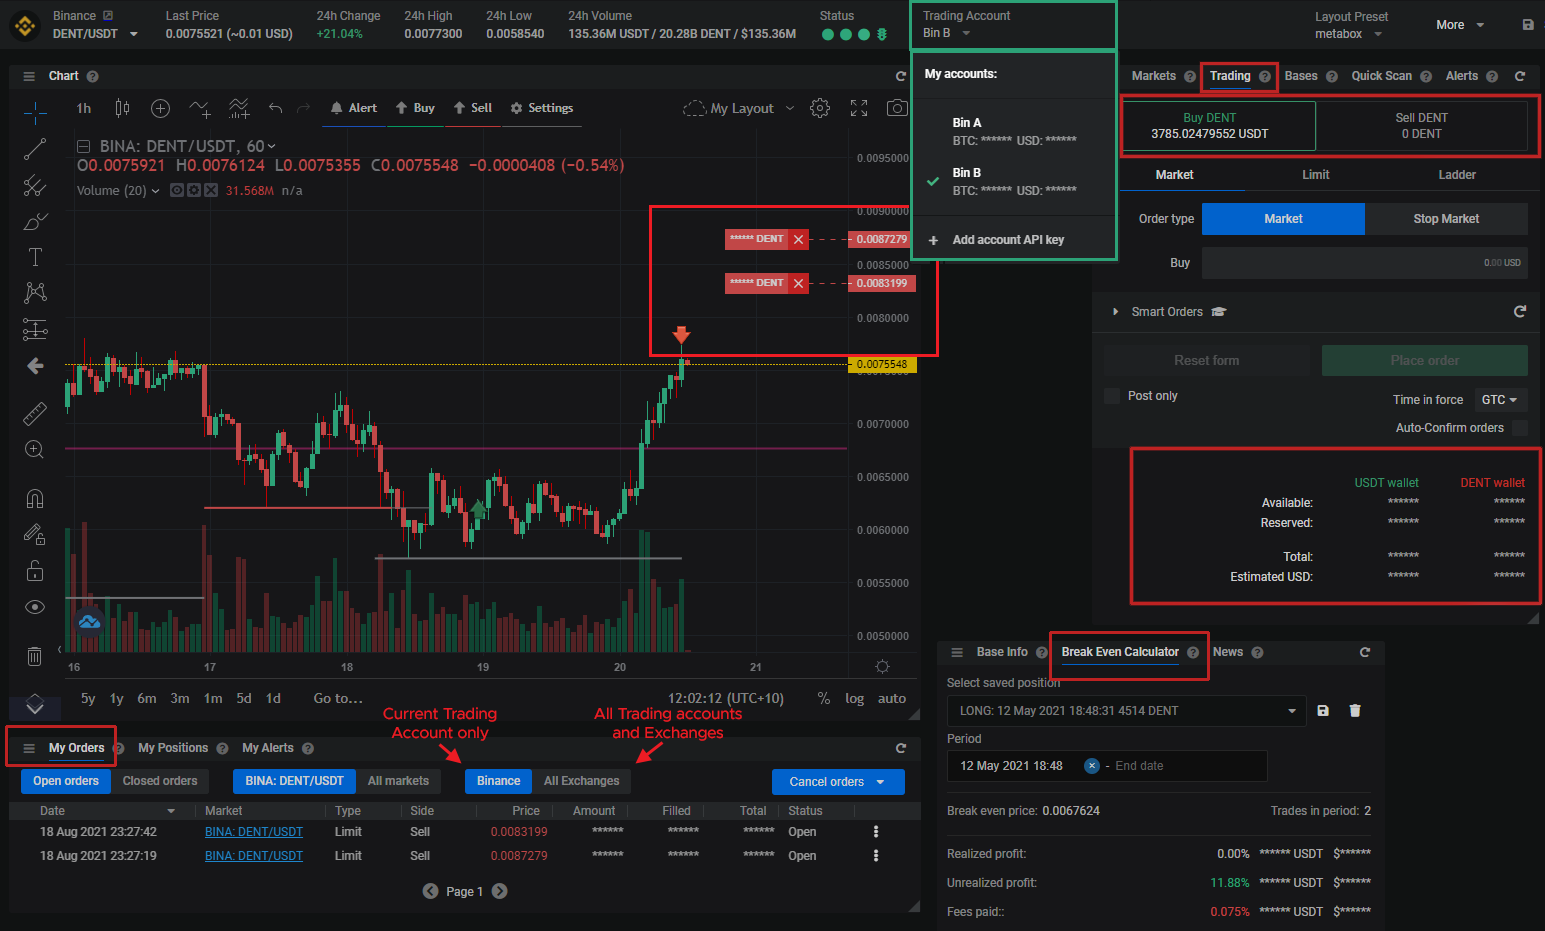Screen dimensions: 1545x931
Task: Cancel the 0.0083199 DENT order on chart
Action: [x=798, y=283]
